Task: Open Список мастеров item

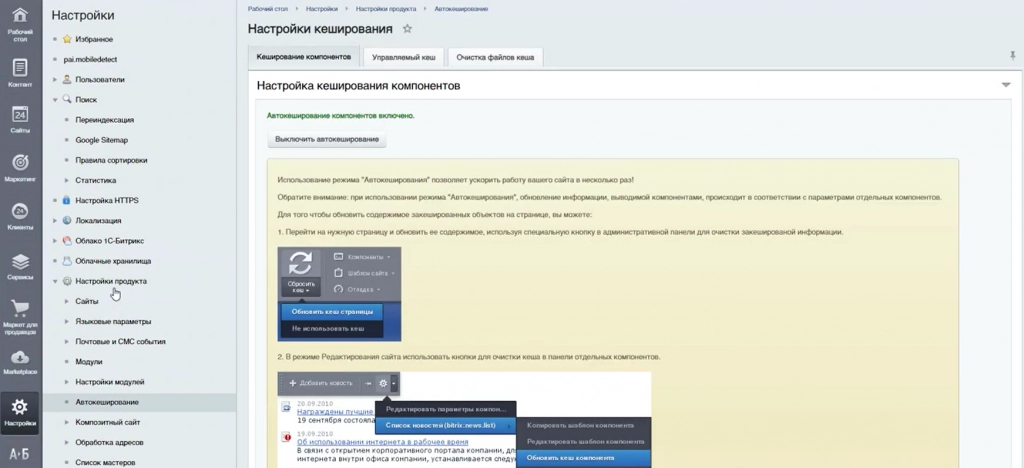Action: tap(105, 463)
